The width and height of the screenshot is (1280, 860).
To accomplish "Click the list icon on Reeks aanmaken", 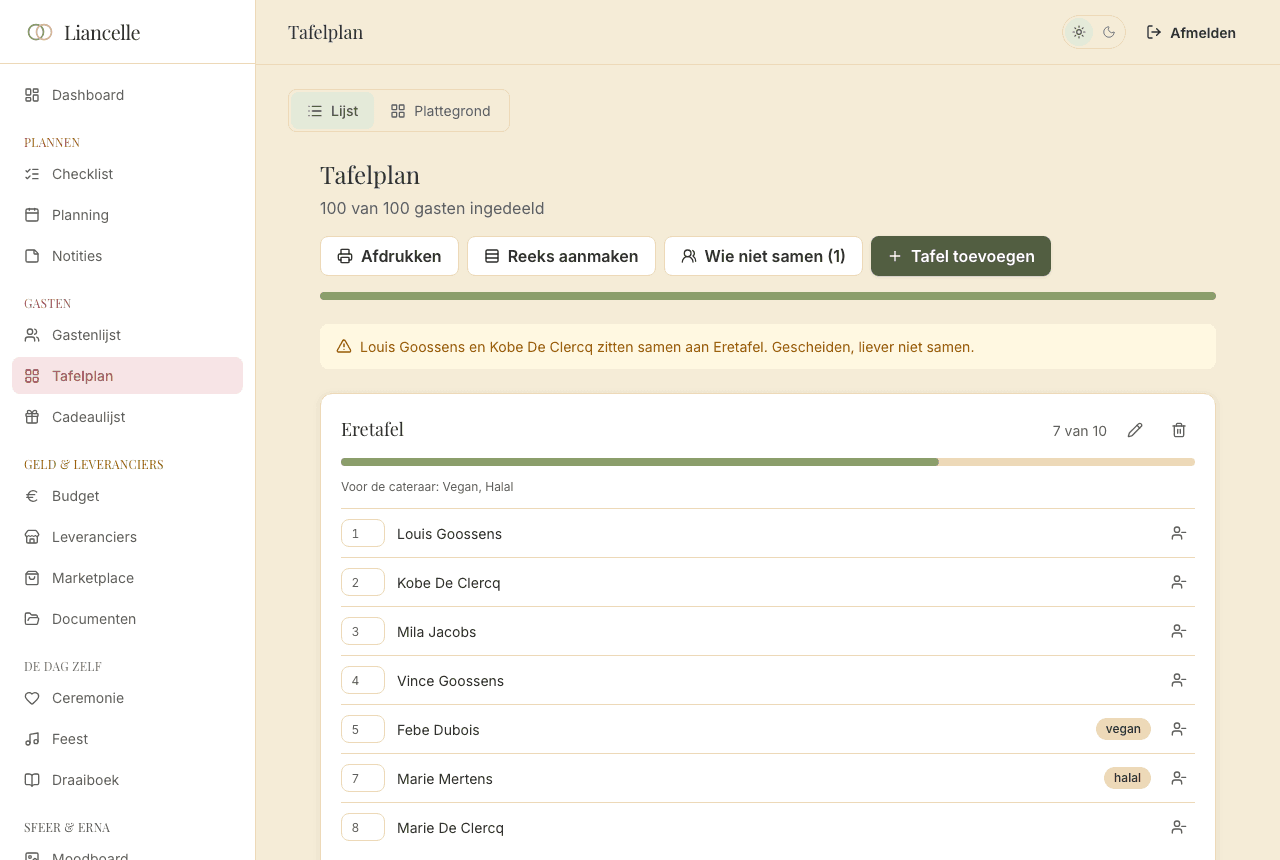I will (492, 256).
